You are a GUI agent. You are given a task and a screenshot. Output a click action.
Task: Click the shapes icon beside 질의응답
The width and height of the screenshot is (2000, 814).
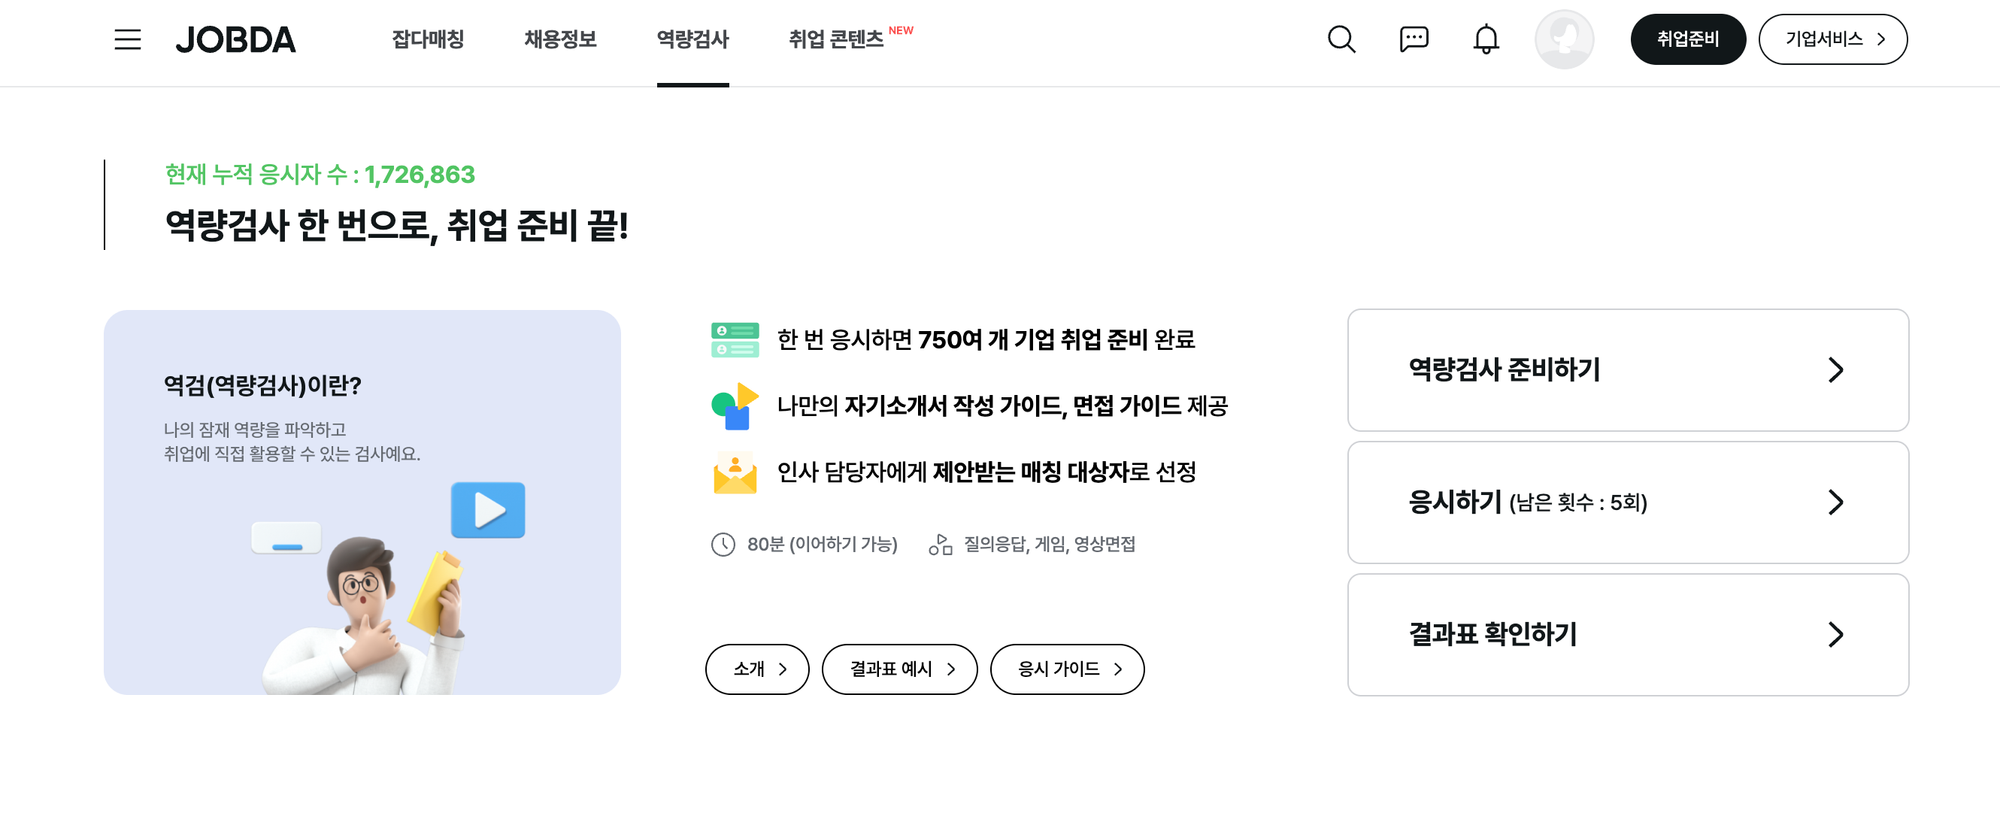[x=940, y=545]
